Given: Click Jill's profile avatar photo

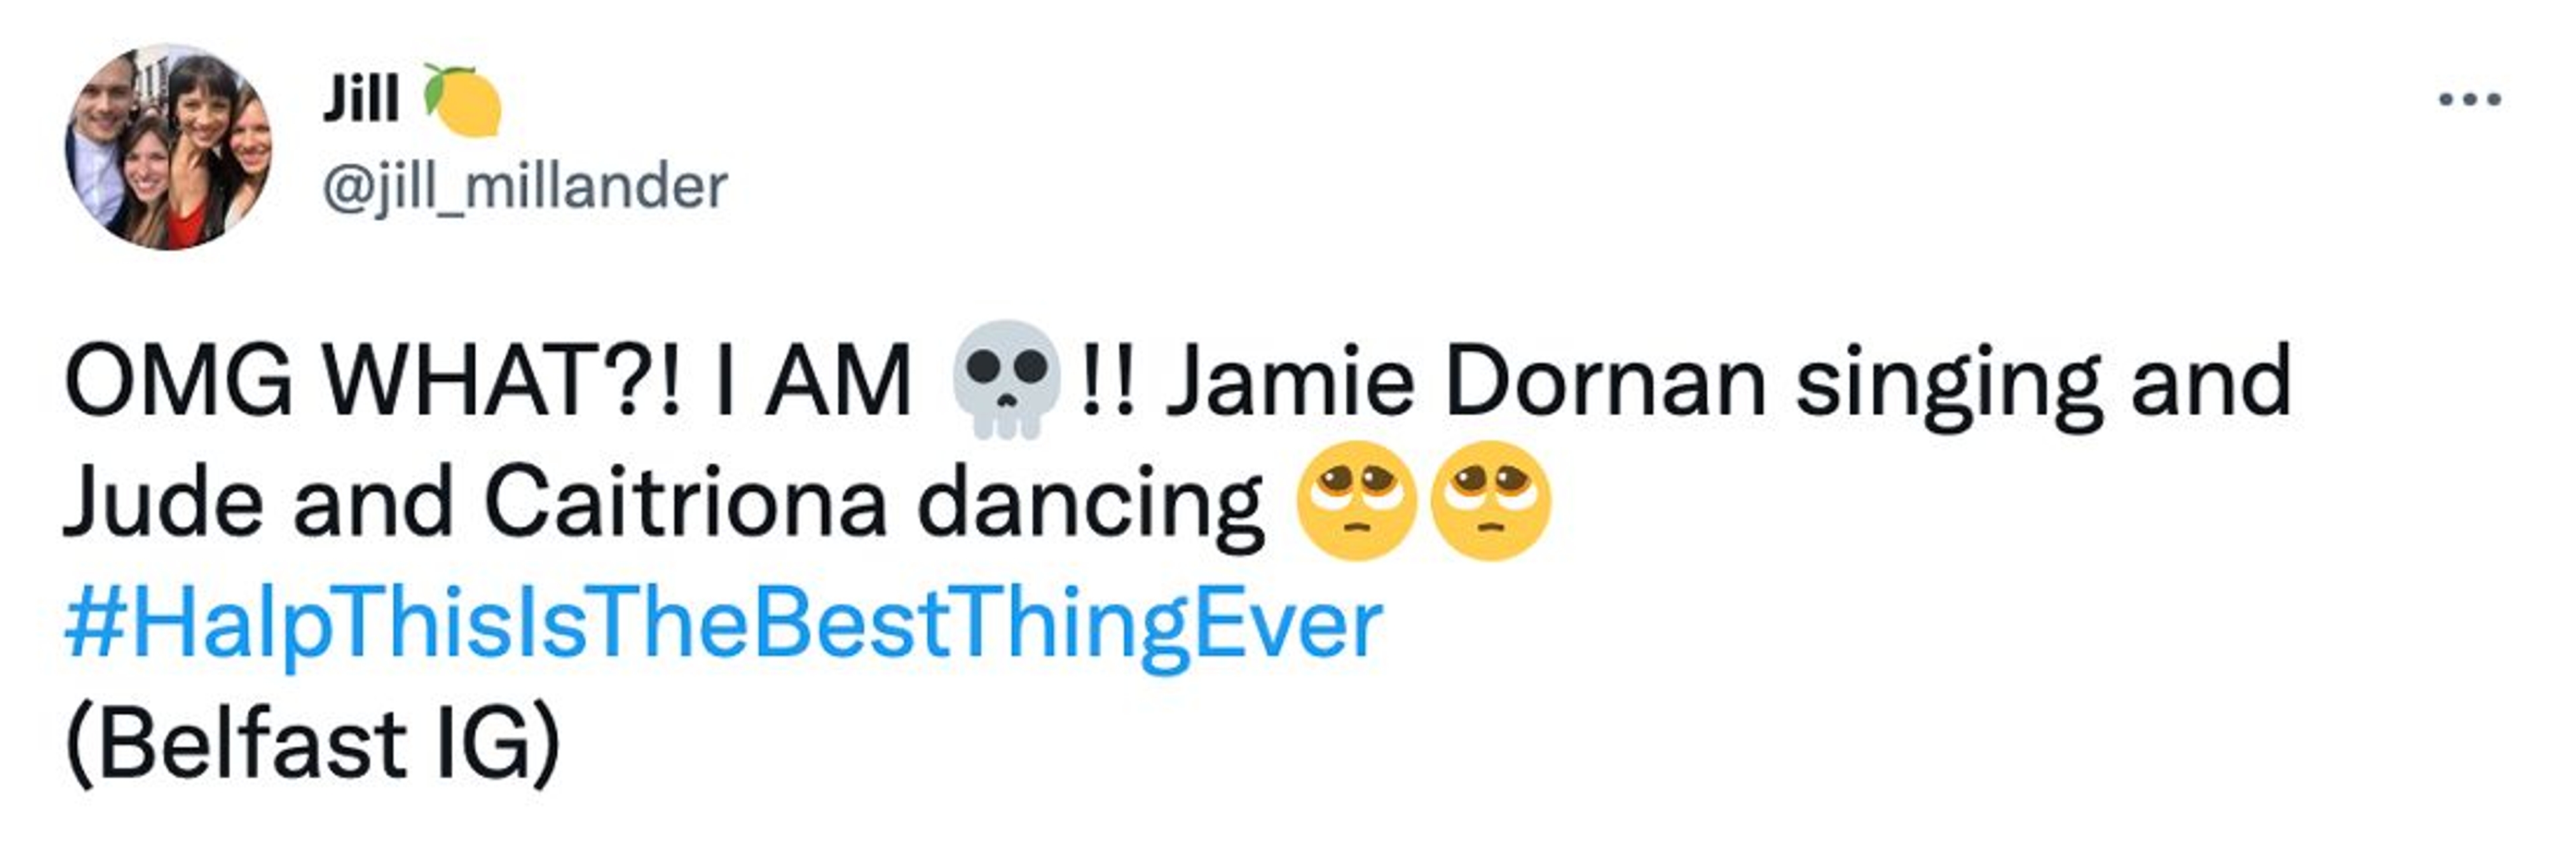Looking at the screenshot, I should (168, 146).
